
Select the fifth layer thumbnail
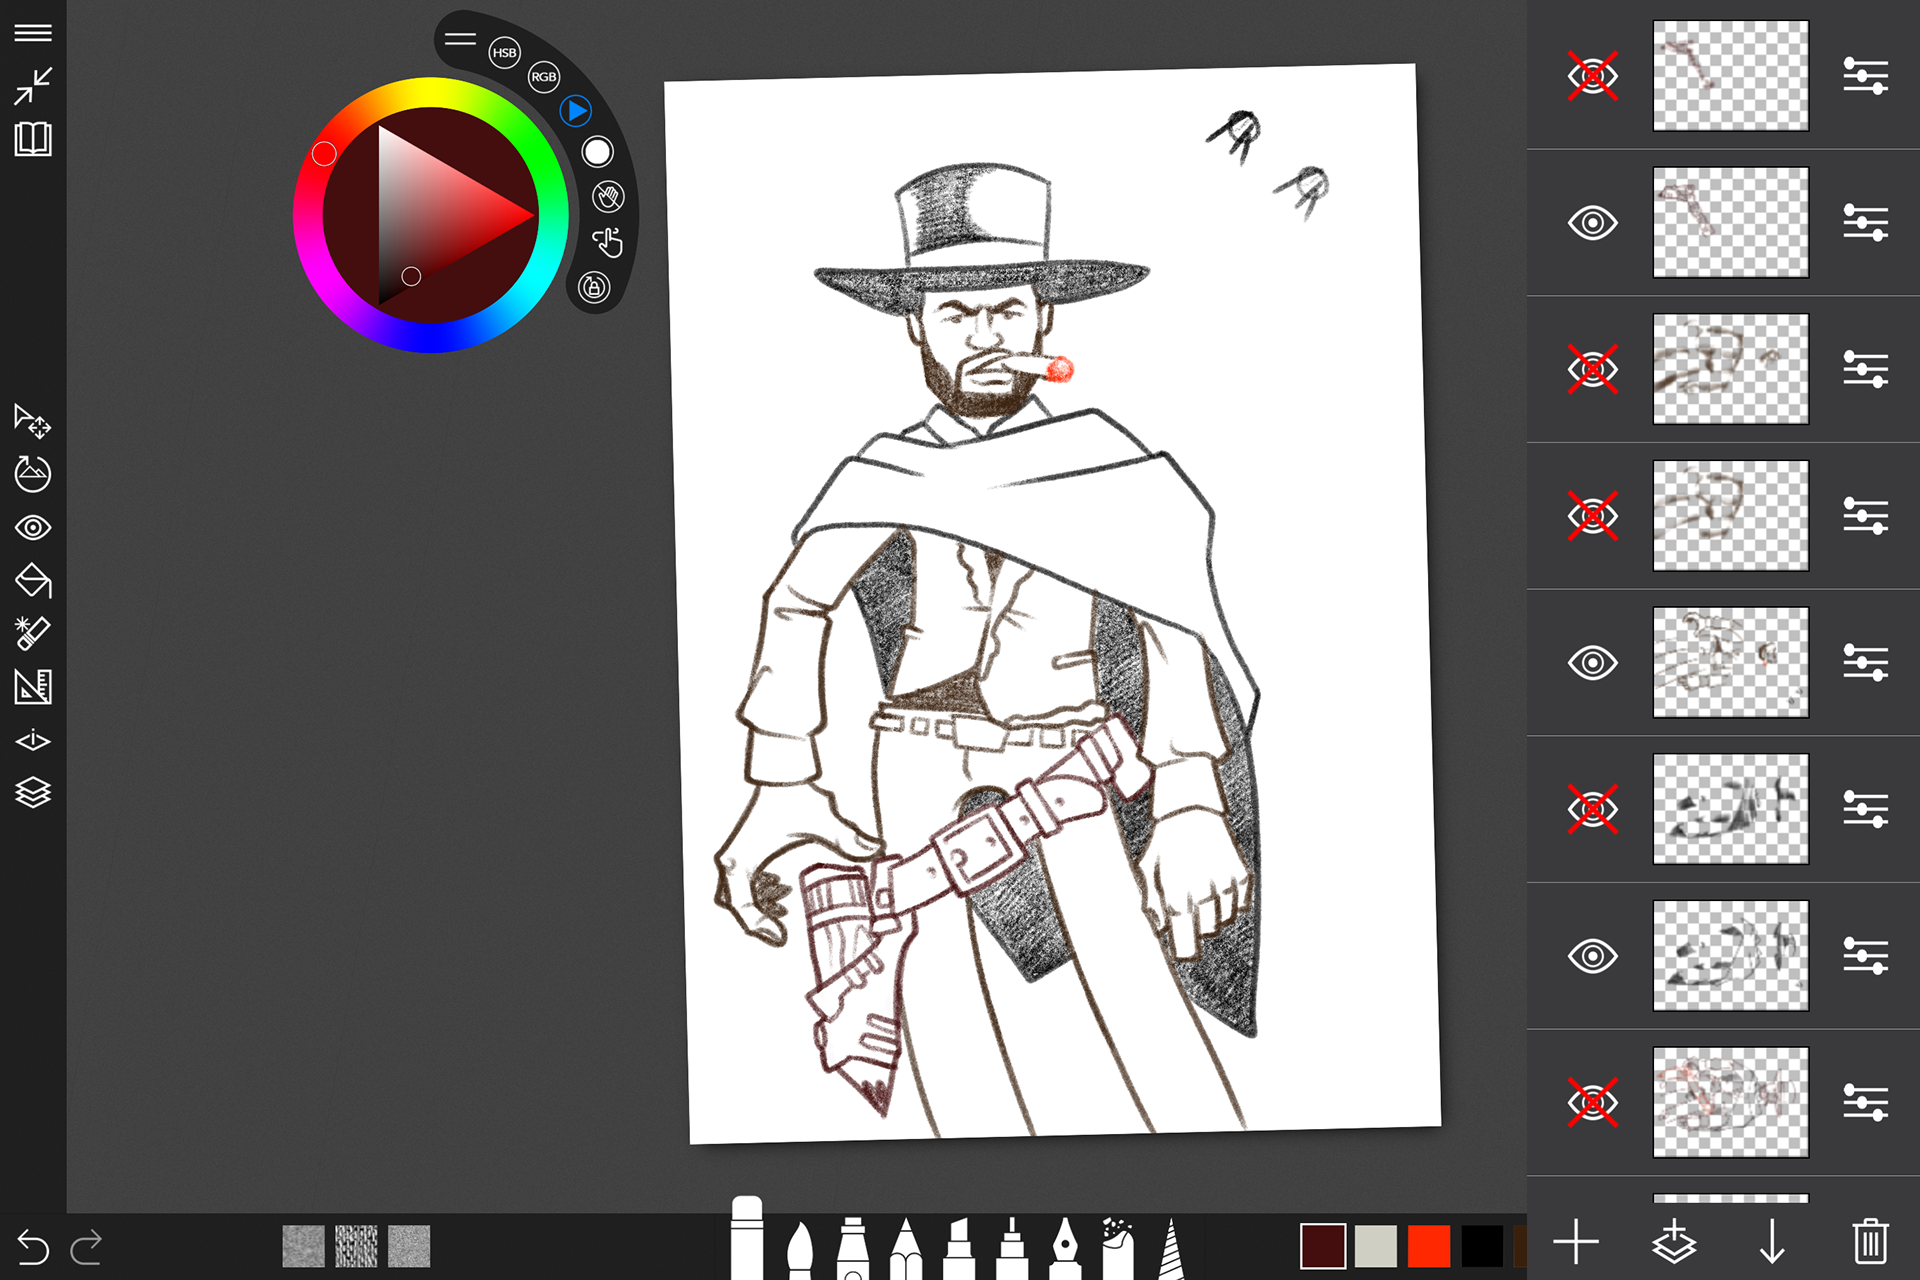(x=1731, y=663)
